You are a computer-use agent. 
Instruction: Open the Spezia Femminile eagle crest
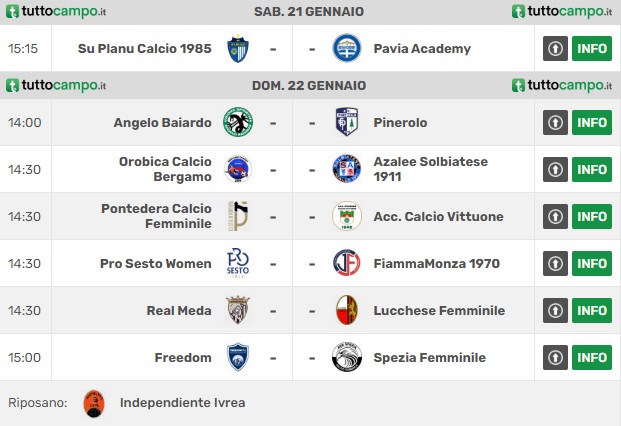click(347, 357)
